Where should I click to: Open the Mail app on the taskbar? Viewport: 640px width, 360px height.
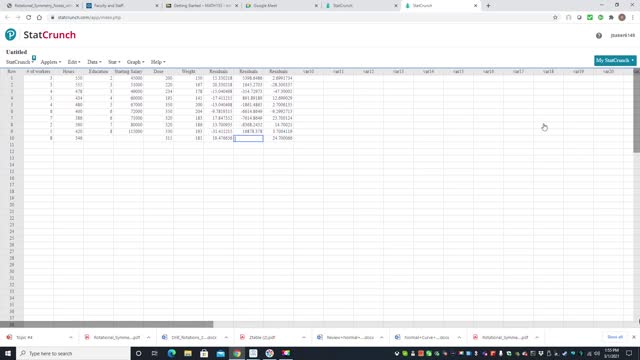(x=220, y=353)
